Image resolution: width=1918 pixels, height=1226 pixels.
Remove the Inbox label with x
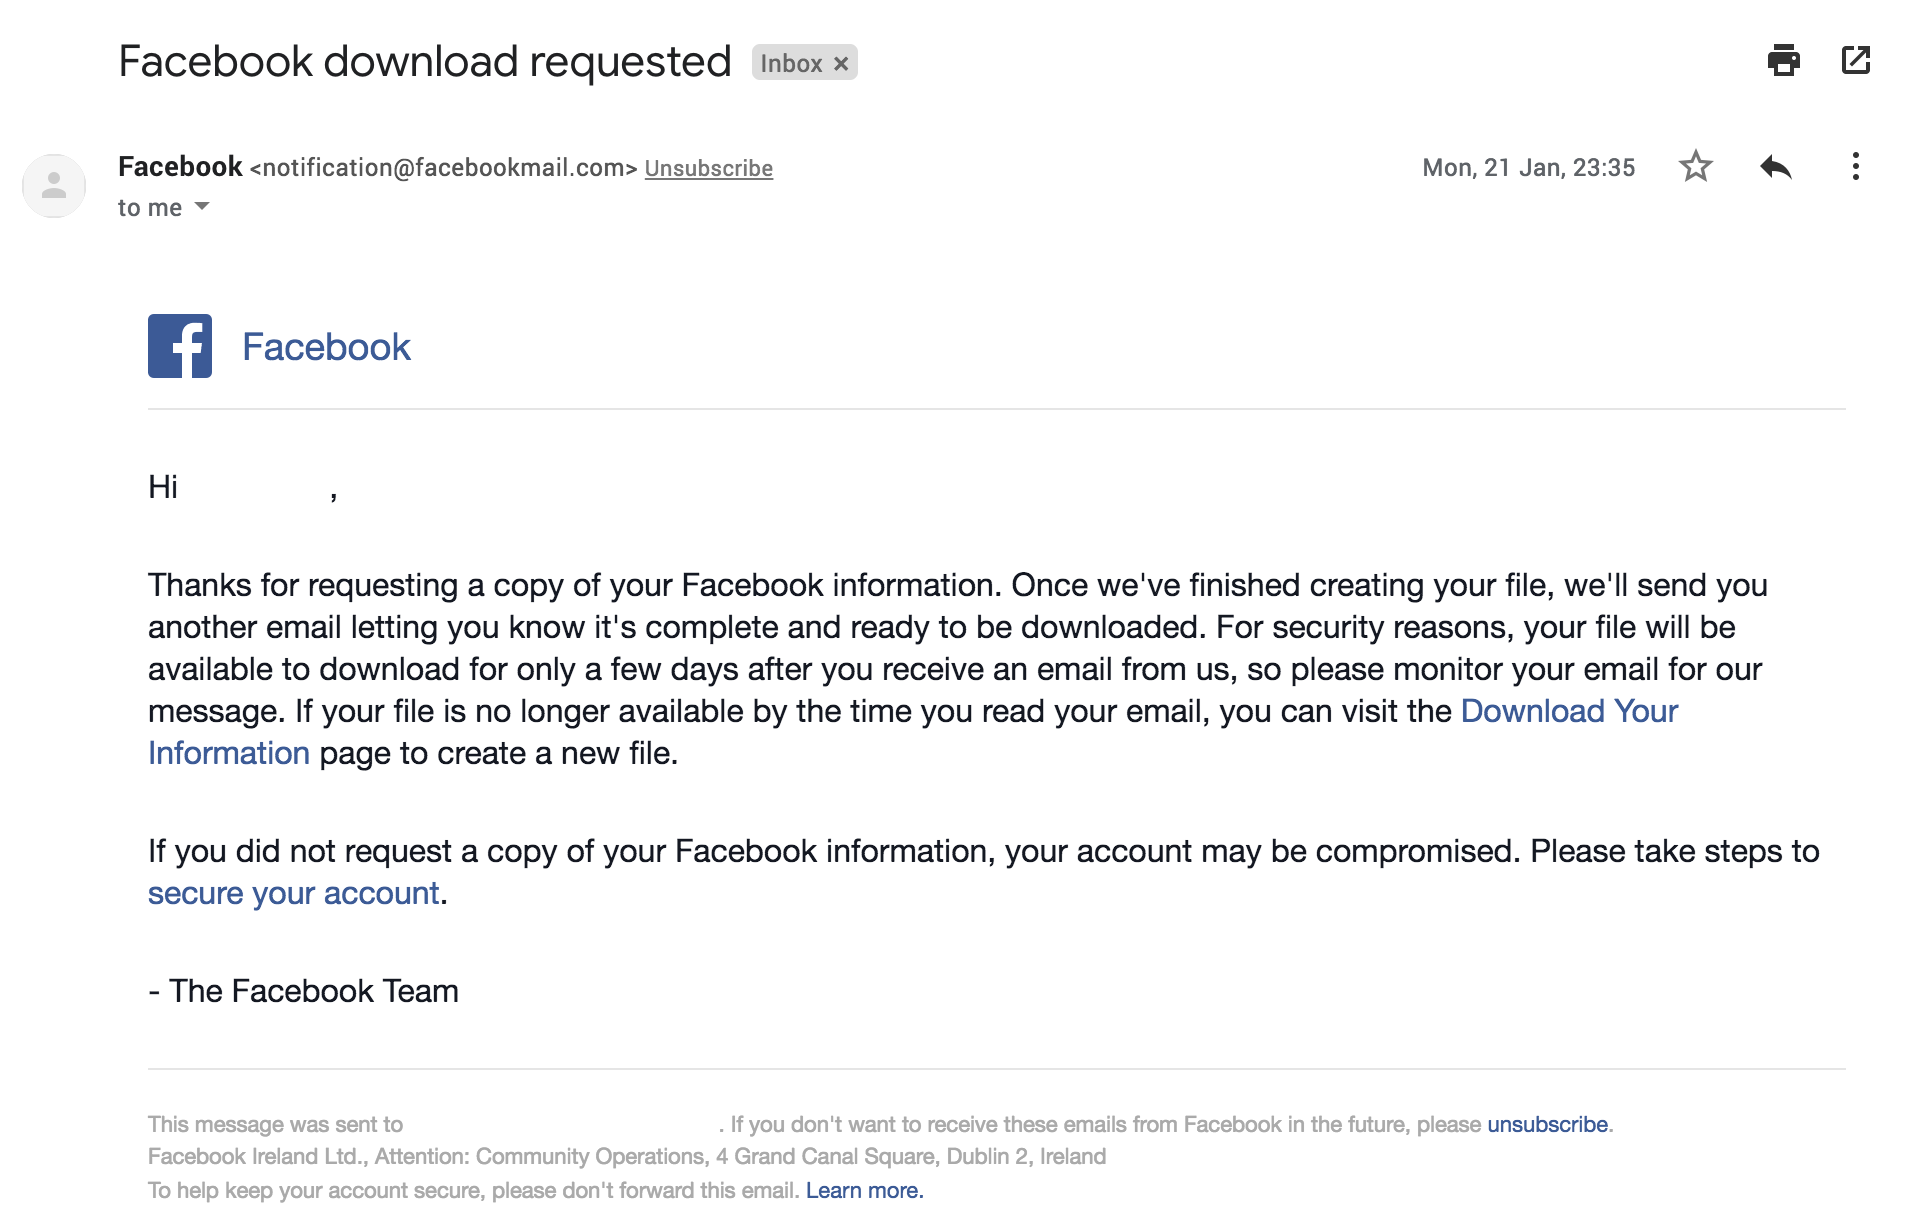click(841, 64)
